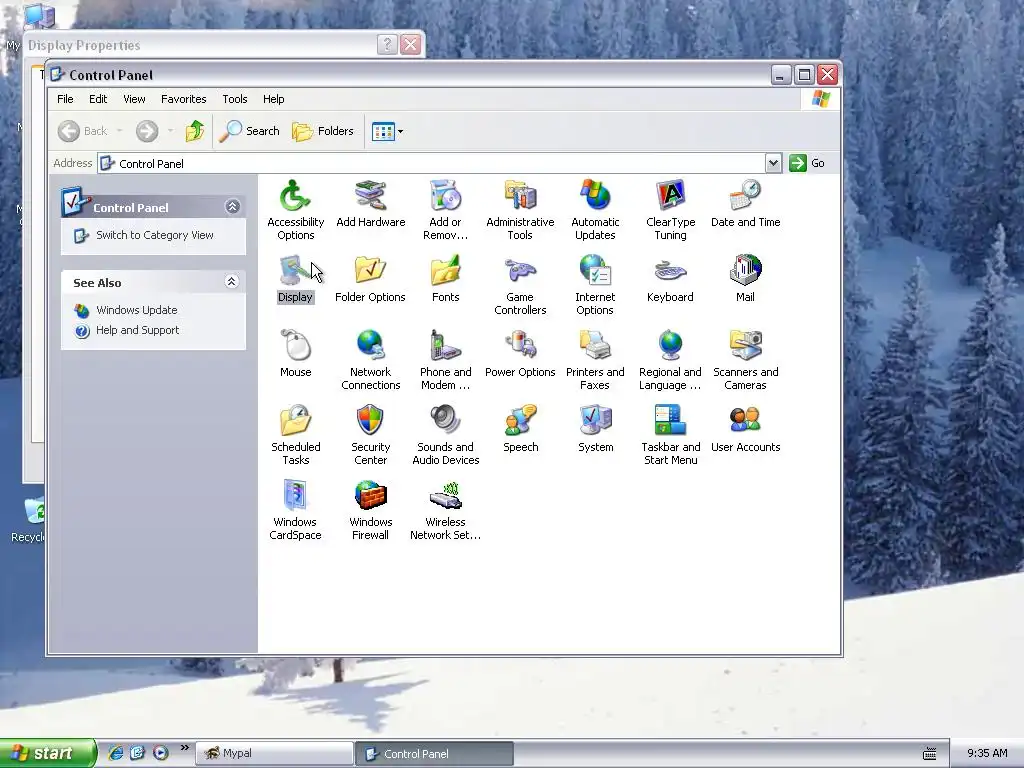Image resolution: width=1024 pixels, height=768 pixels.
Task: Click the Go button
Action: point(807,163)
